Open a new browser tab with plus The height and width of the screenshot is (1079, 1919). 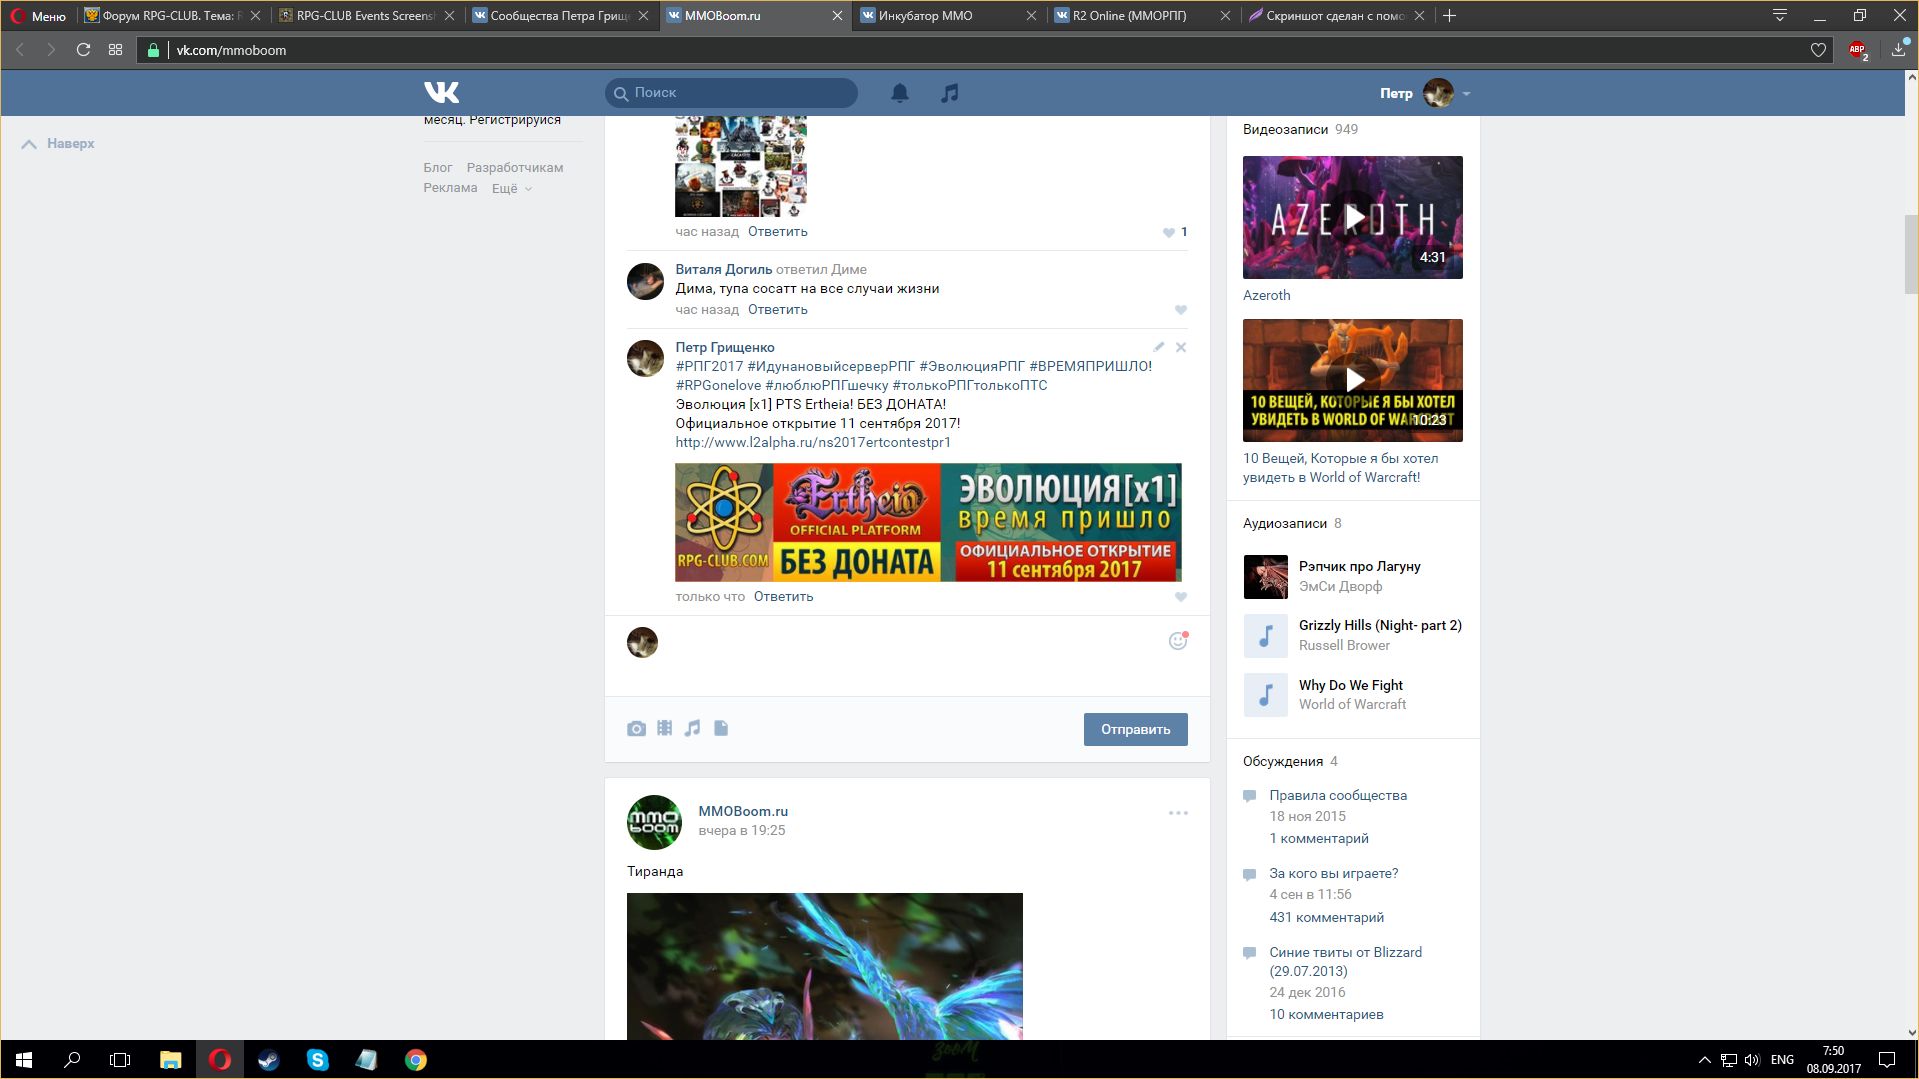1449,16
